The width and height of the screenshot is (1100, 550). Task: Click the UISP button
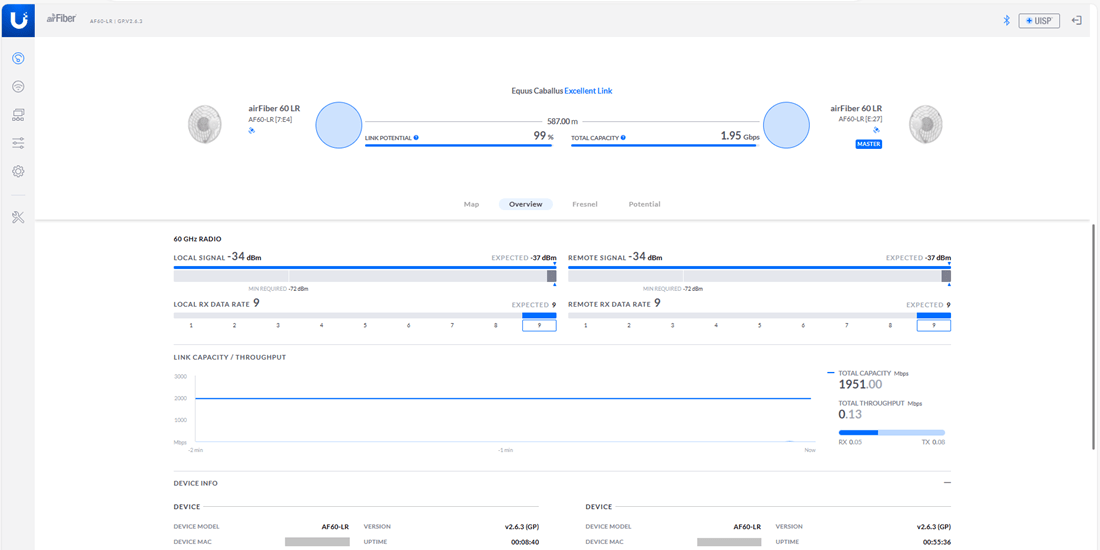1039,20
